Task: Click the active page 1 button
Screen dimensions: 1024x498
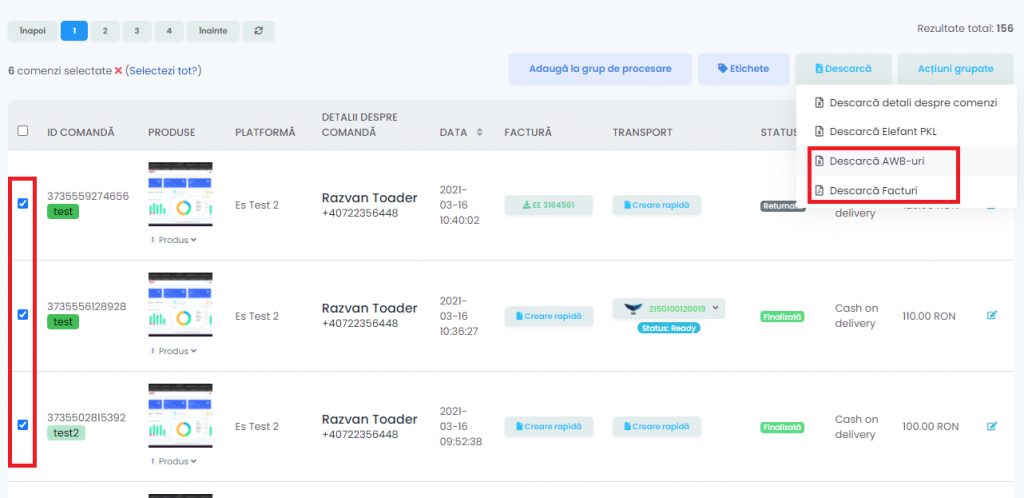Action: pyautogui.click(x=74, y=31)
